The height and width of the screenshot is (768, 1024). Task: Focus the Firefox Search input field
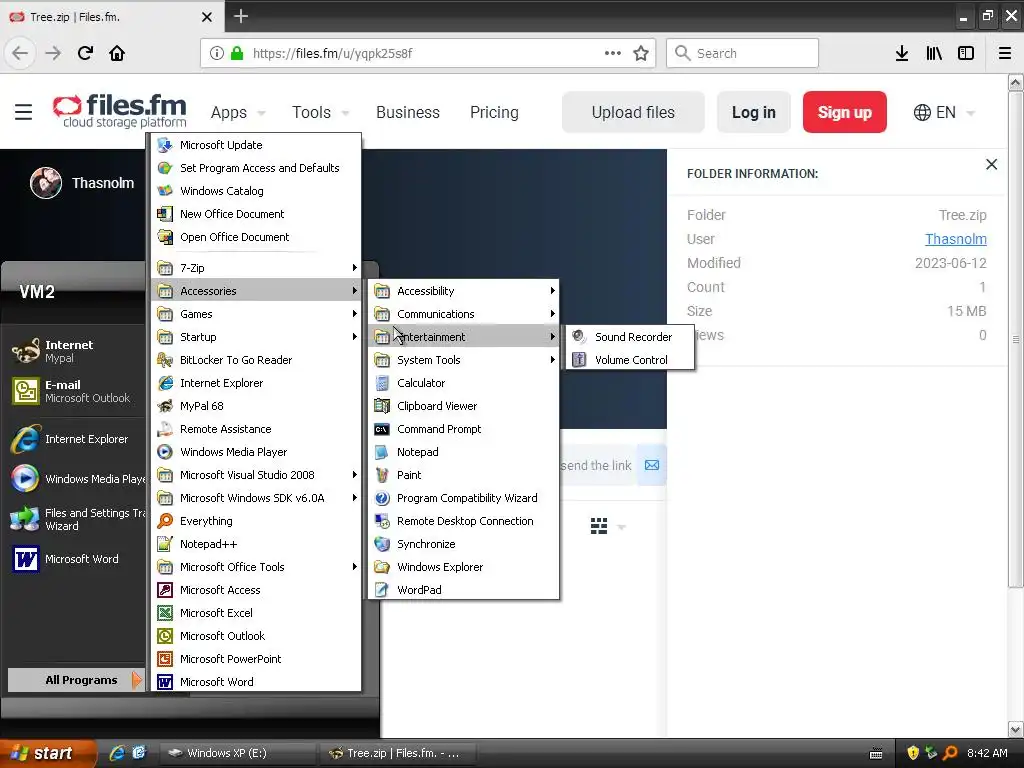click(743, 53)
